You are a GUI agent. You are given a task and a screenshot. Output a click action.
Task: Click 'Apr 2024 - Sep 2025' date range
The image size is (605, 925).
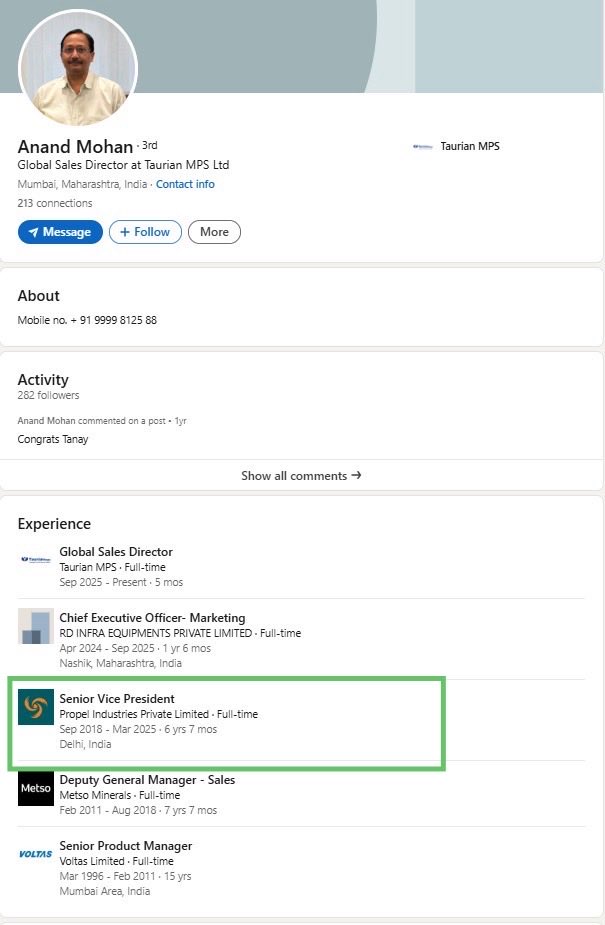click(108, 648)
